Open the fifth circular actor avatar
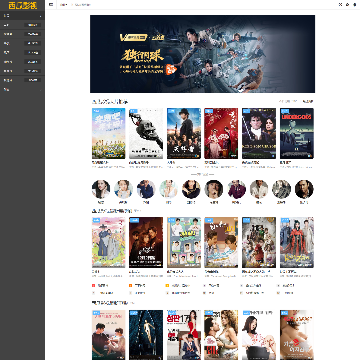Image resolution: width=360 pixels, height=360 pixels. pyautogui.click(x=191, y=189)
